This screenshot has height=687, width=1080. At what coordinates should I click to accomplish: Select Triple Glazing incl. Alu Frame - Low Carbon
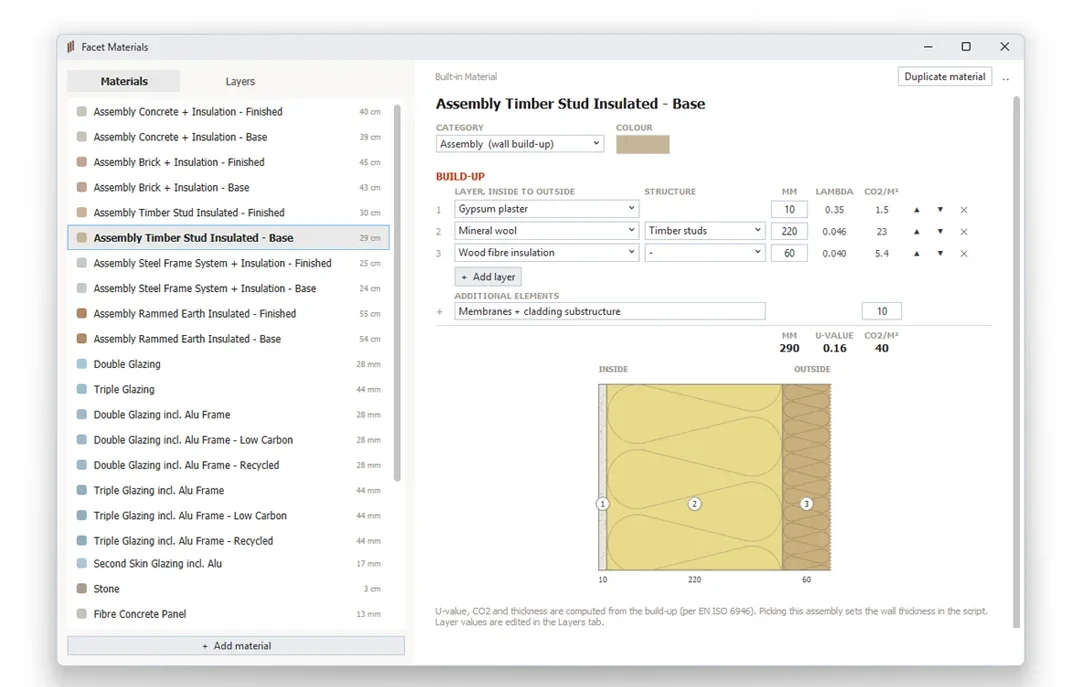point(229,515)
